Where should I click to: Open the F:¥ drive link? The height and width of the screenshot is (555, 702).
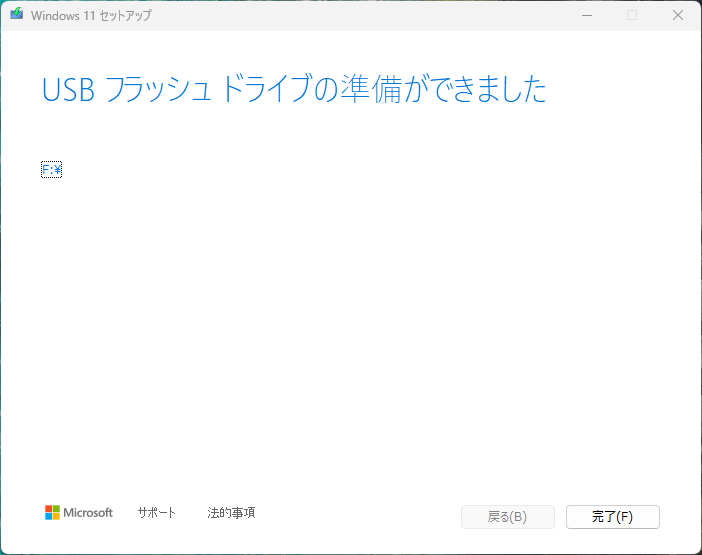coord(51,170)
